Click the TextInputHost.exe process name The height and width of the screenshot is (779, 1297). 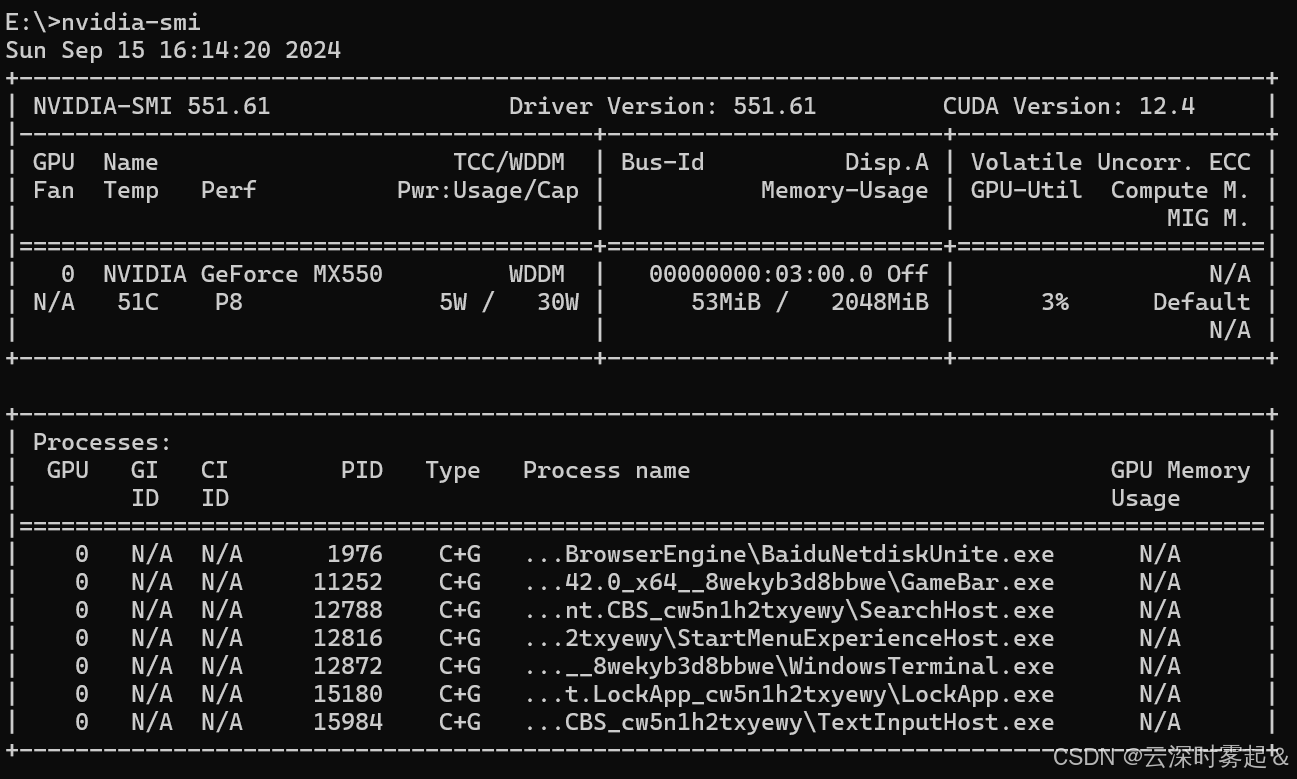click(x=789, y=722)
